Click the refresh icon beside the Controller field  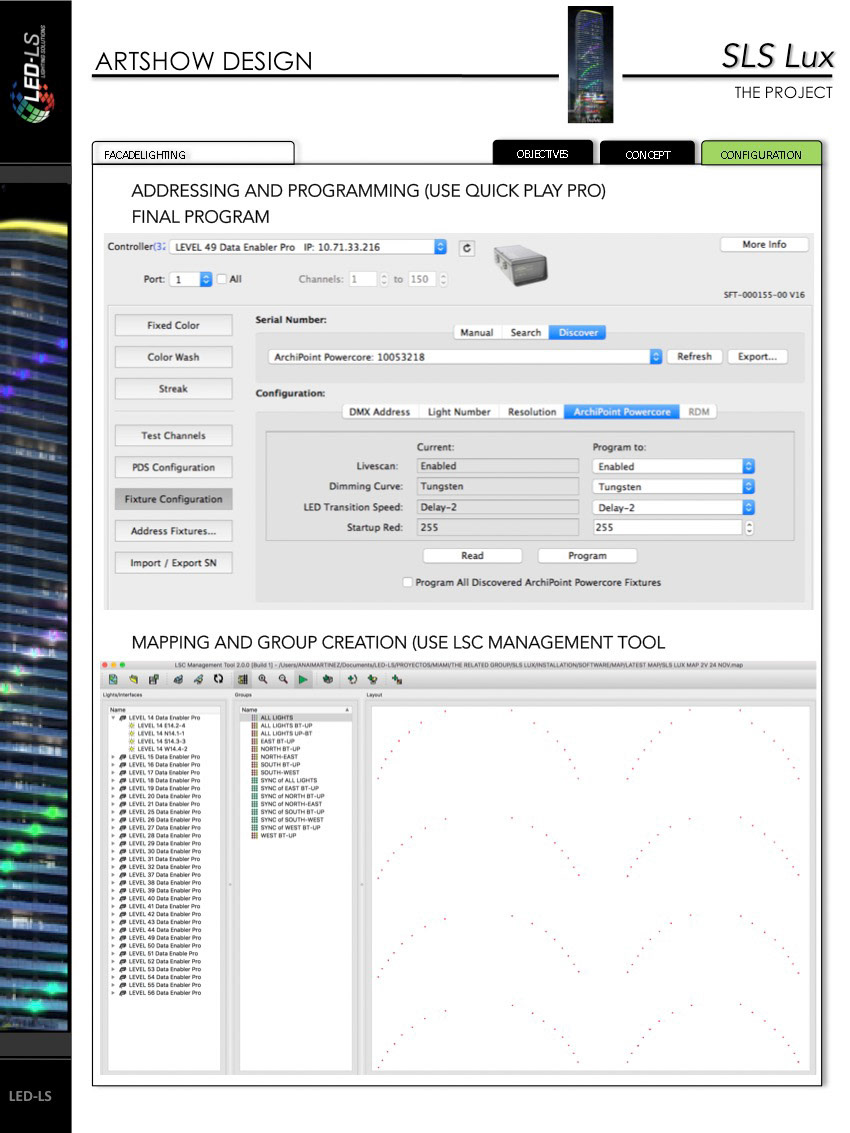point(466,248)
